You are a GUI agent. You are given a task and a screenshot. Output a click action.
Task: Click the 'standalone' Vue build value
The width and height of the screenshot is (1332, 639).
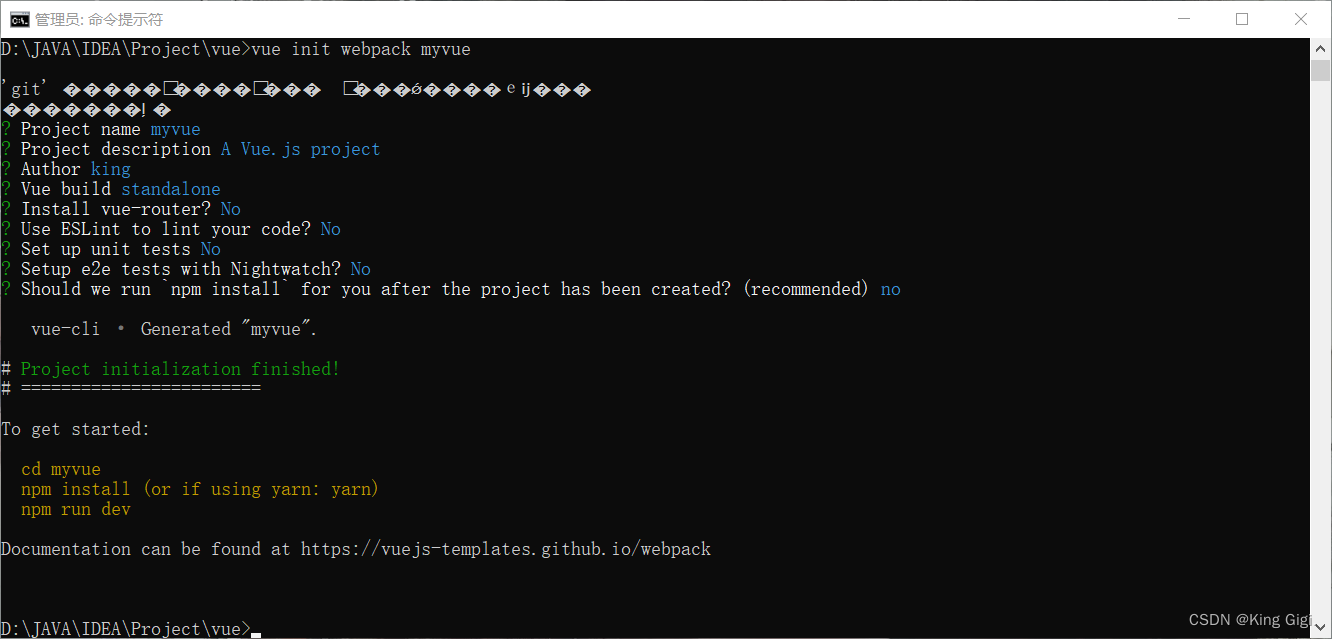(171, 189)
